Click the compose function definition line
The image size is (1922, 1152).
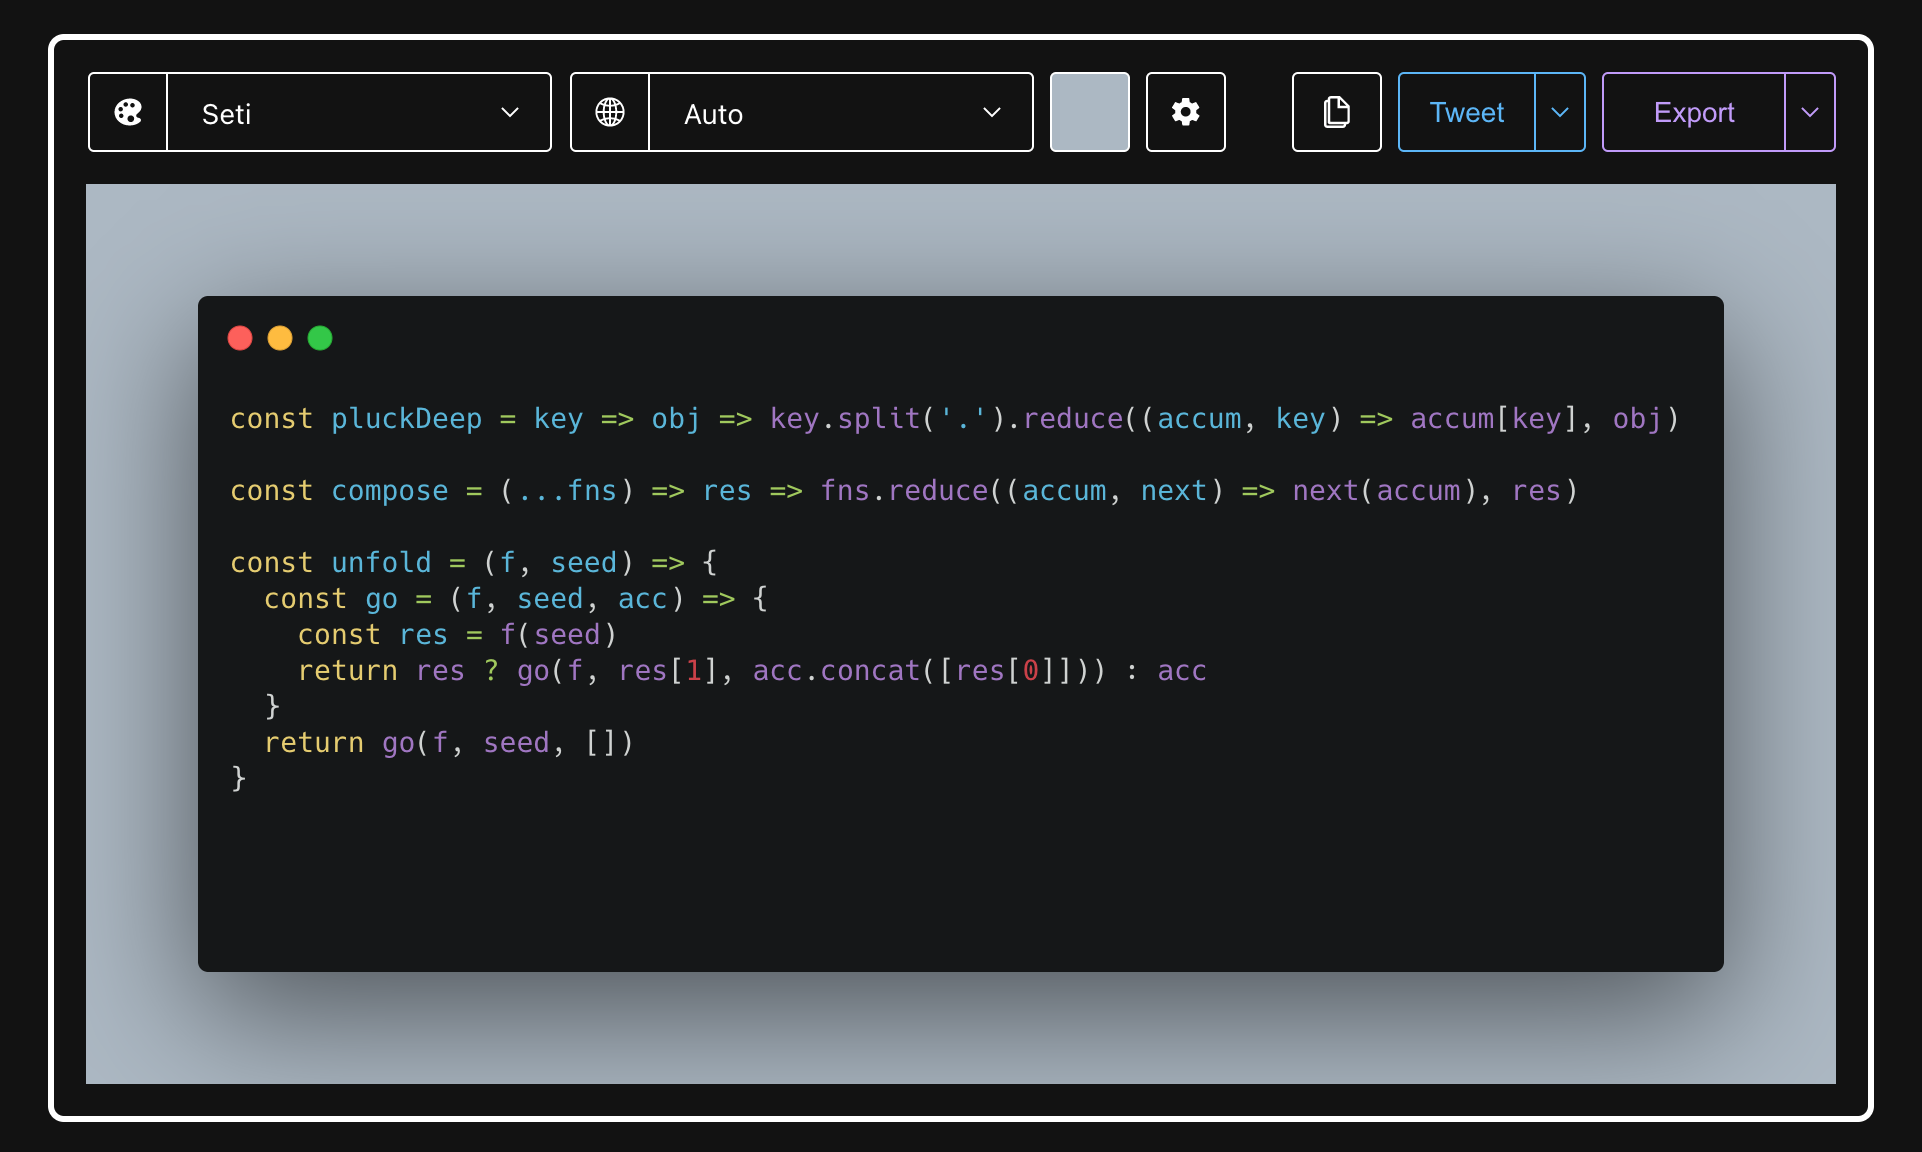(390, 490)
